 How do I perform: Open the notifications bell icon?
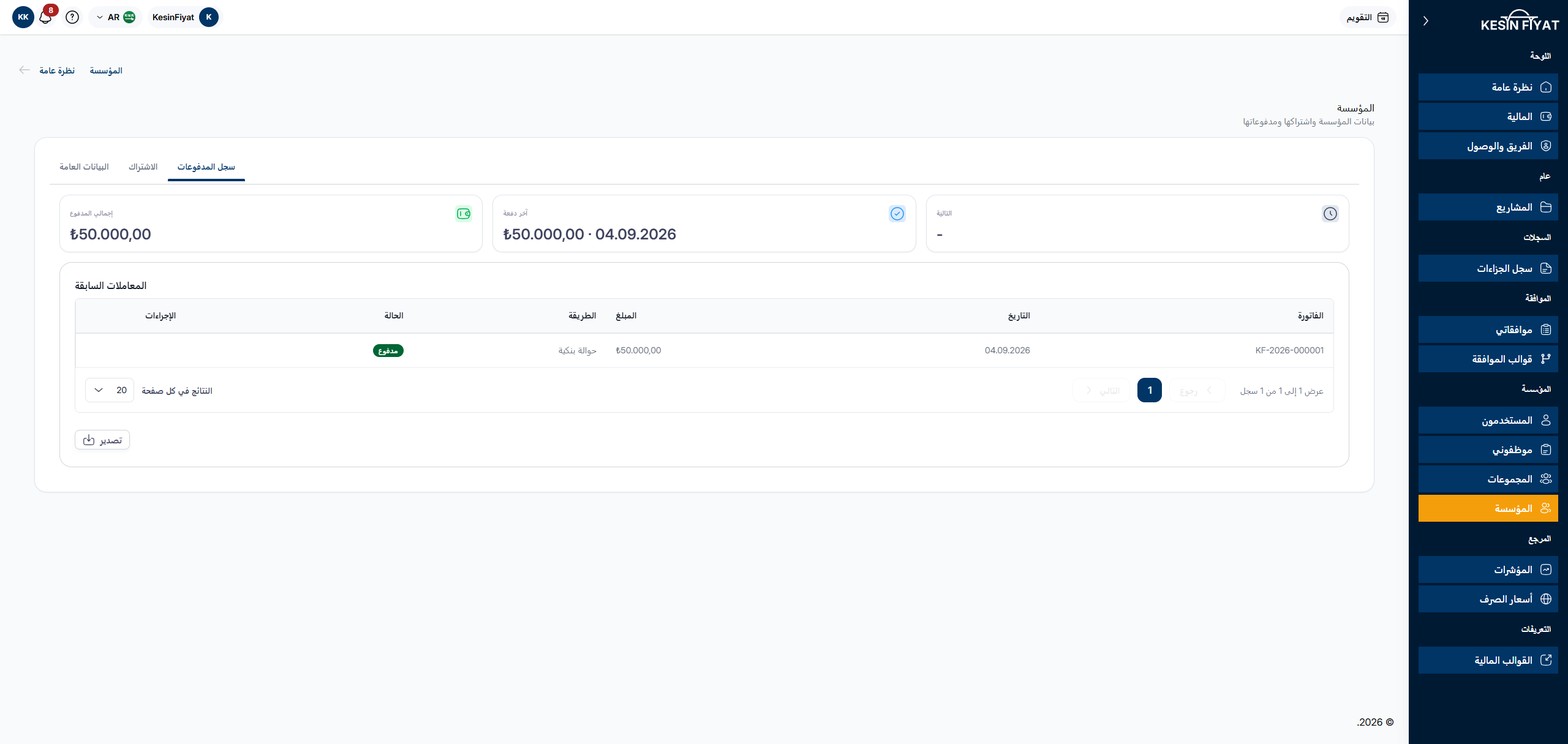pyautogui.click(x=45, y=17)
